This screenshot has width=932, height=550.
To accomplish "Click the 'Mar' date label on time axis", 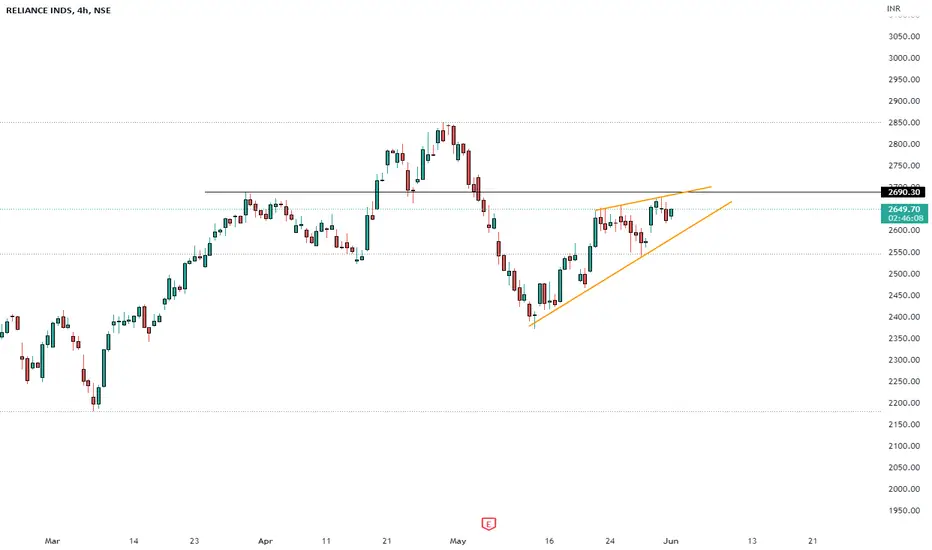I will tap(52, 541).
